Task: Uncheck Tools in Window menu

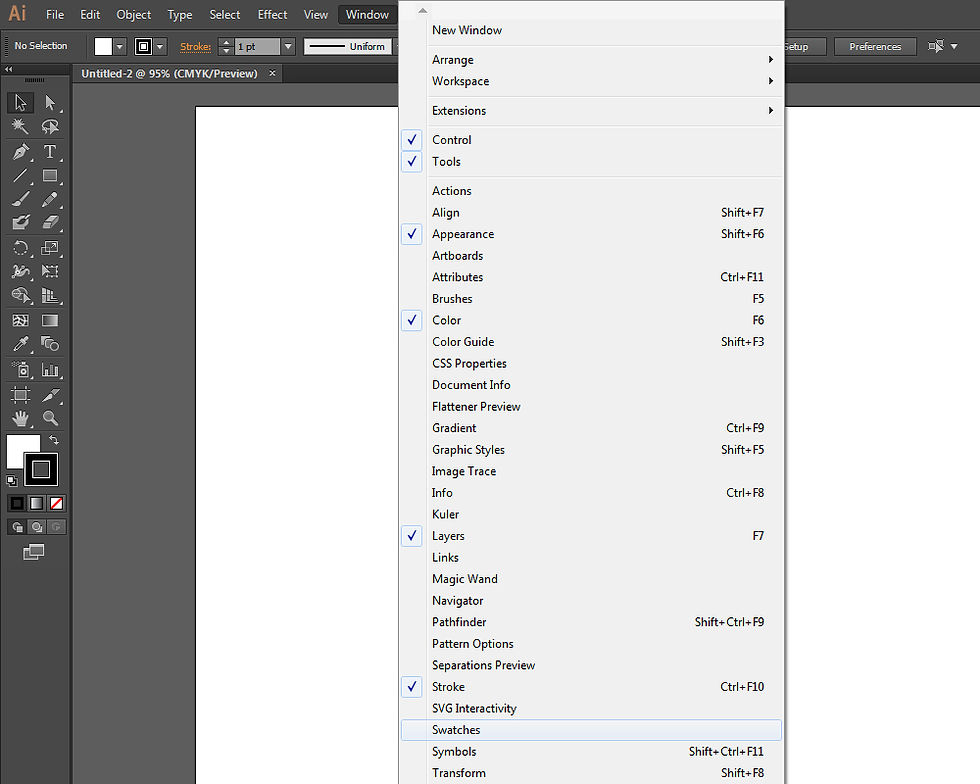Action: (x=591, y=161)
